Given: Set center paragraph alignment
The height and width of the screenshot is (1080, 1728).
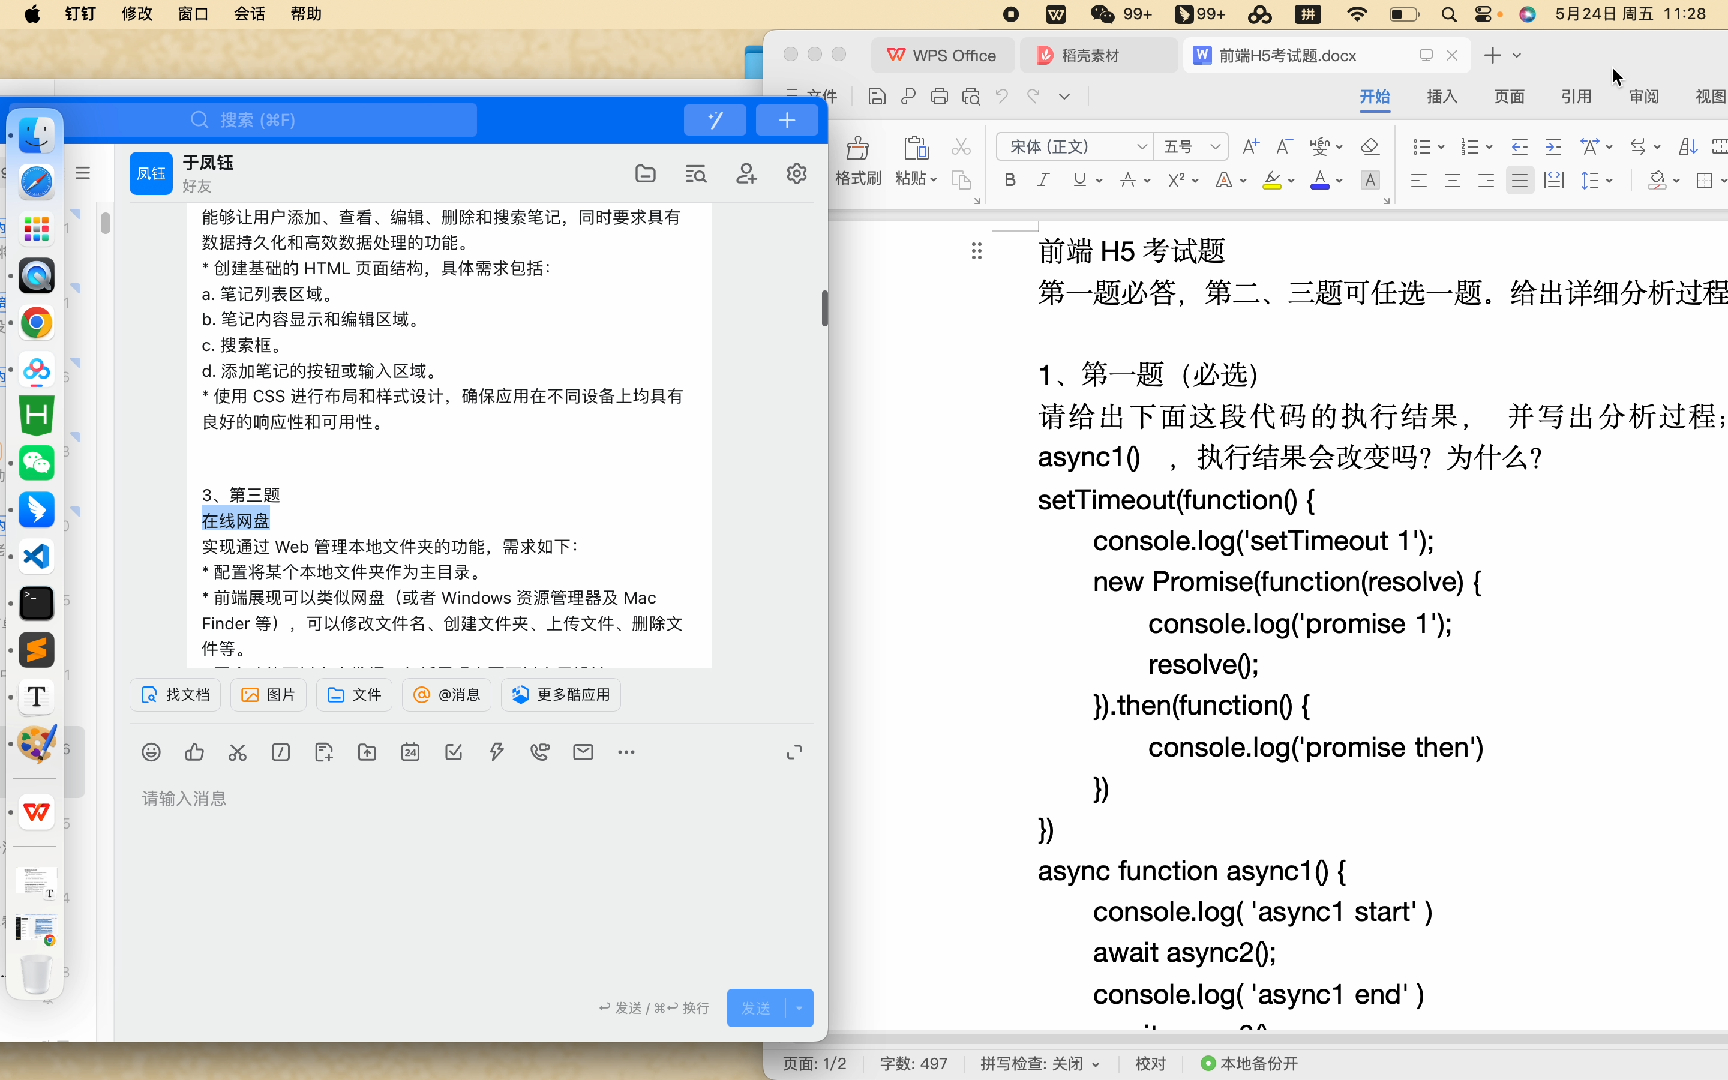Looking at the screenshot, I should pos(1452,180).
